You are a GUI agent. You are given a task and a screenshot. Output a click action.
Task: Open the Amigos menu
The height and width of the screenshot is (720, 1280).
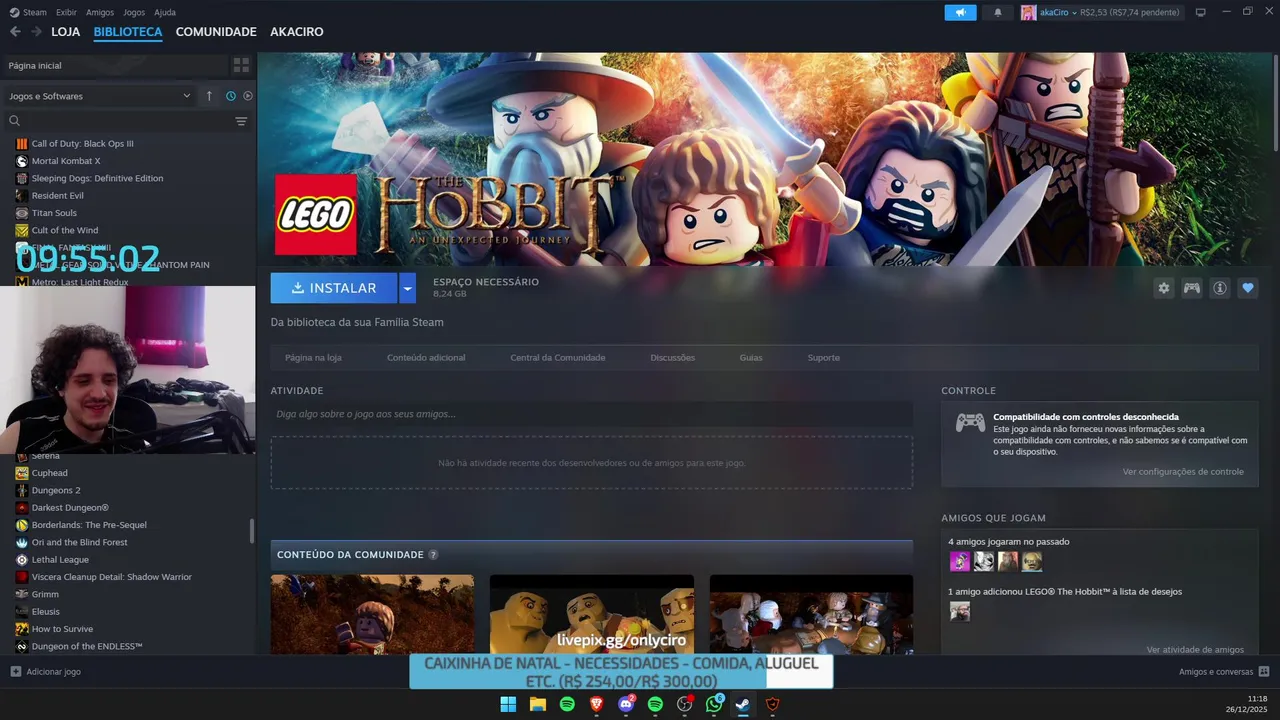[x=100, y=12]
